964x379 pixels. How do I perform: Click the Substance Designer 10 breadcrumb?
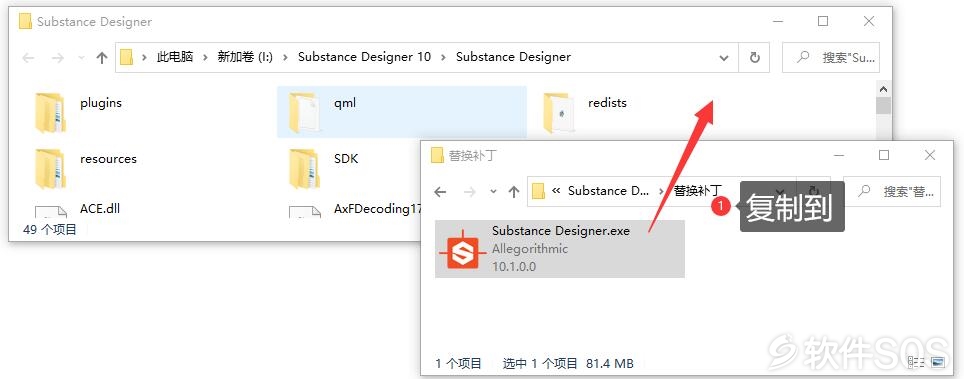pos(365,57)
